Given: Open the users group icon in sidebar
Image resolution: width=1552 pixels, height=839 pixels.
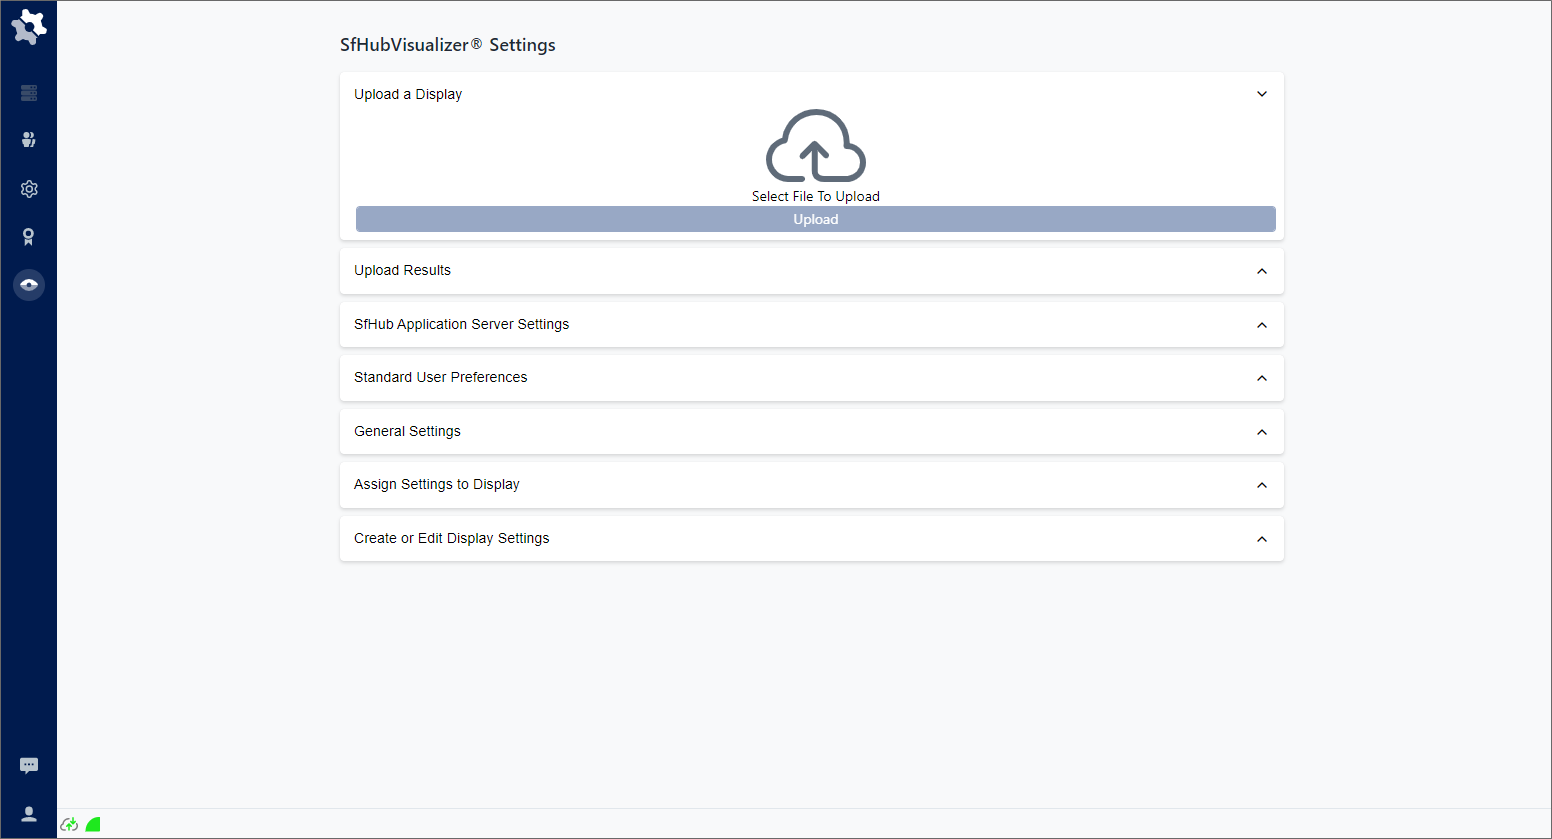Looking at the screenshot, I should 29,140.
